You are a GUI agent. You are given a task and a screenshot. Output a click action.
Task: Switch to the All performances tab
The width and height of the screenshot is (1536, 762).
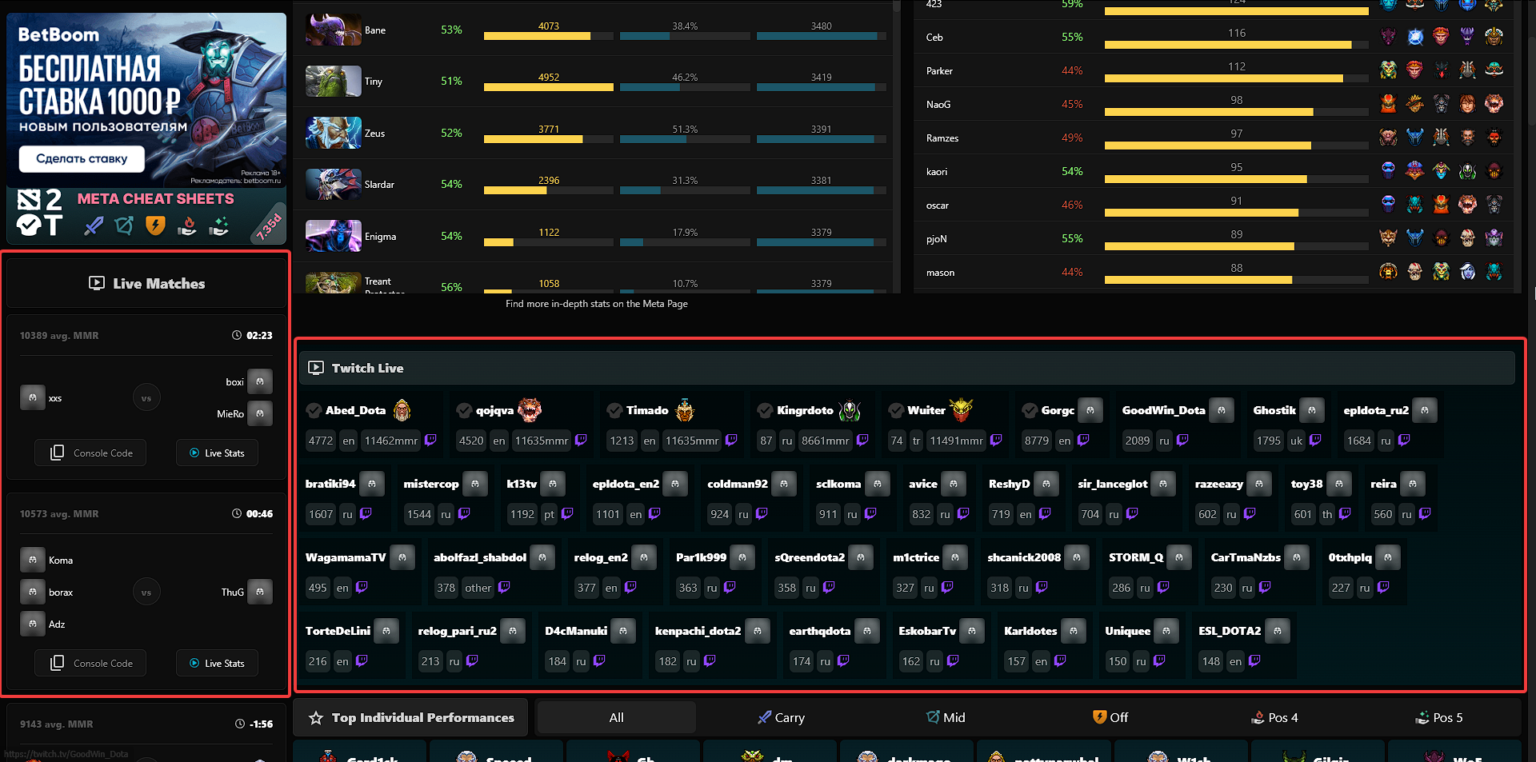(x=616, y=717)
